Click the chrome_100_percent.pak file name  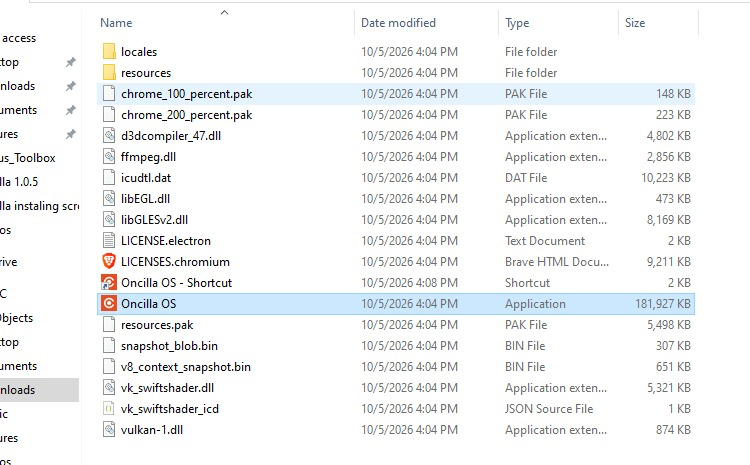(187, 94)
